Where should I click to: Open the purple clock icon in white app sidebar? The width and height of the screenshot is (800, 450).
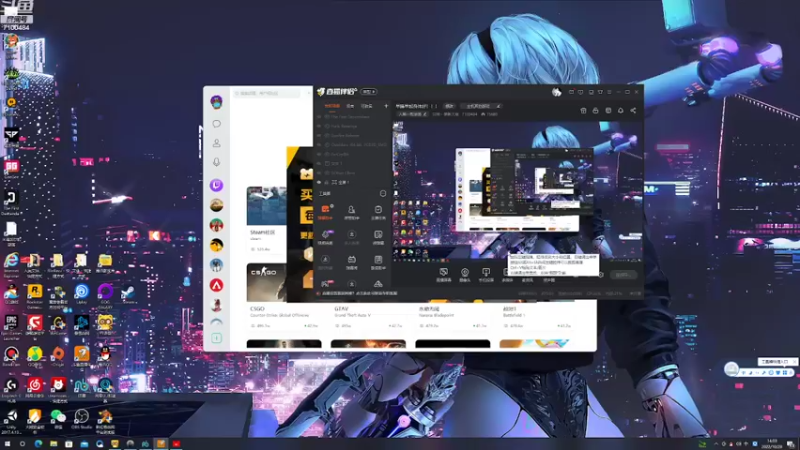pyautogui.click(x=216, y=185)
